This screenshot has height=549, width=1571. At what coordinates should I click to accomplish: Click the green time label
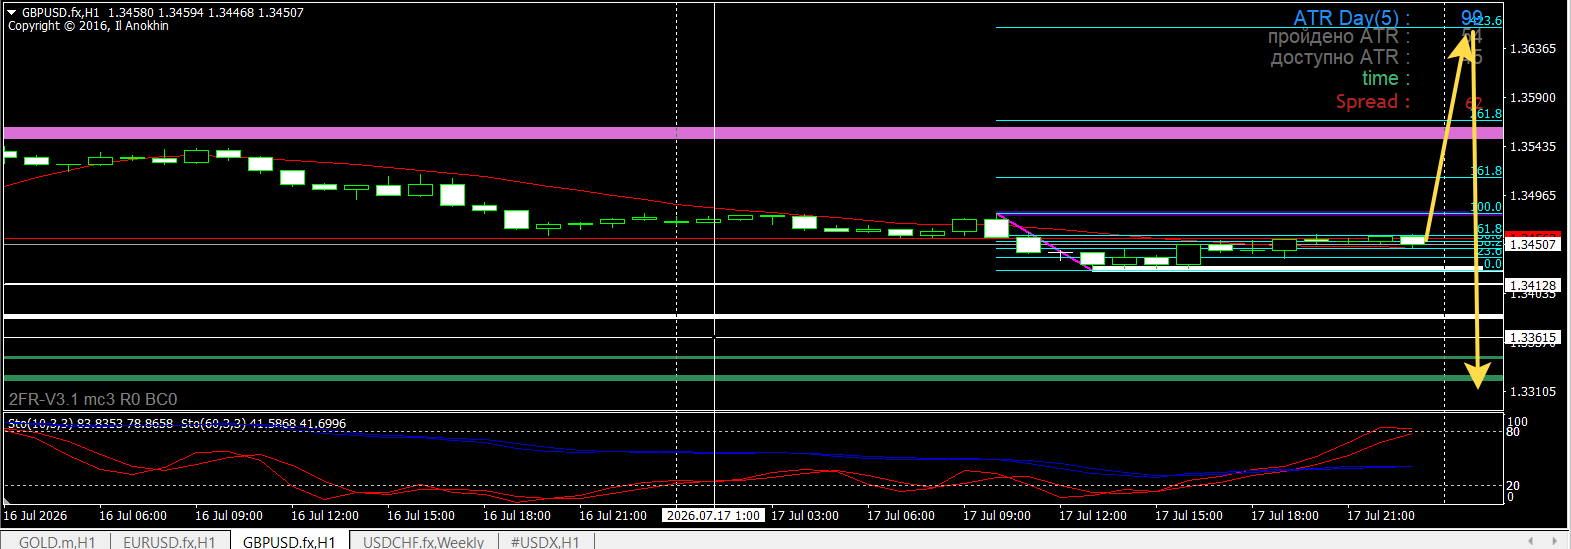1385,78
